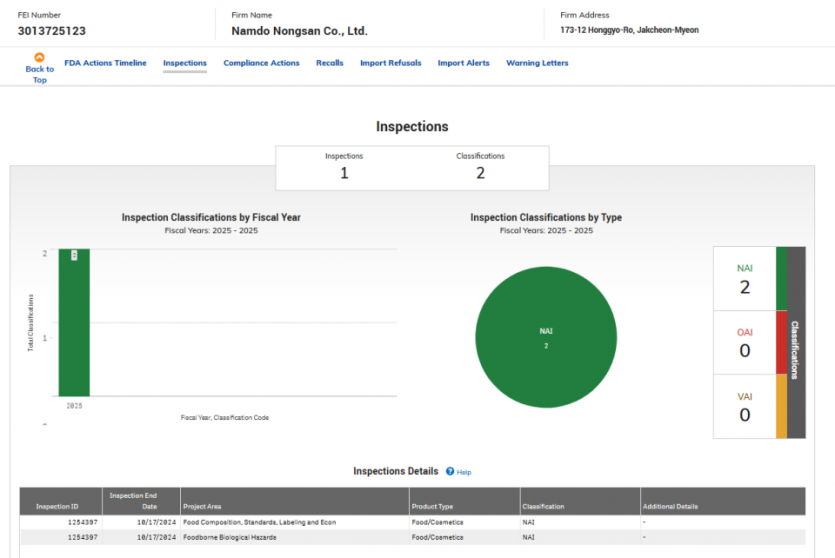Screen dimensions: 835x558
Task: Select the Foodborne Biological Hazards row
Action: pos(412,537)
